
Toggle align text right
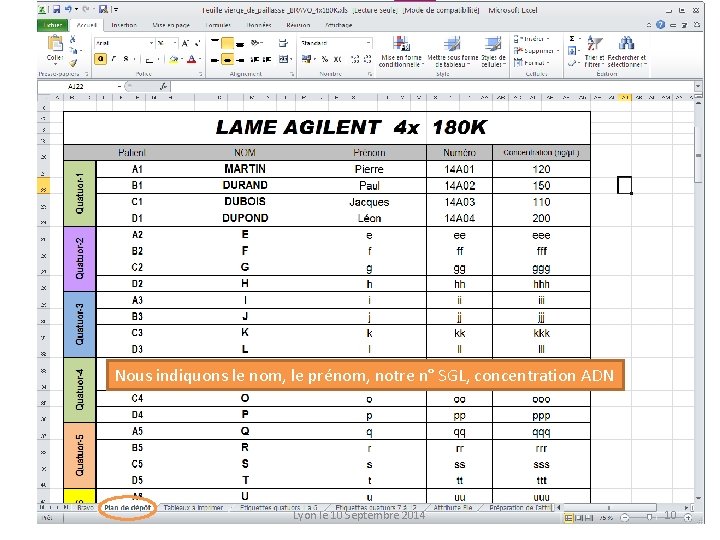(x=240, y=60)
